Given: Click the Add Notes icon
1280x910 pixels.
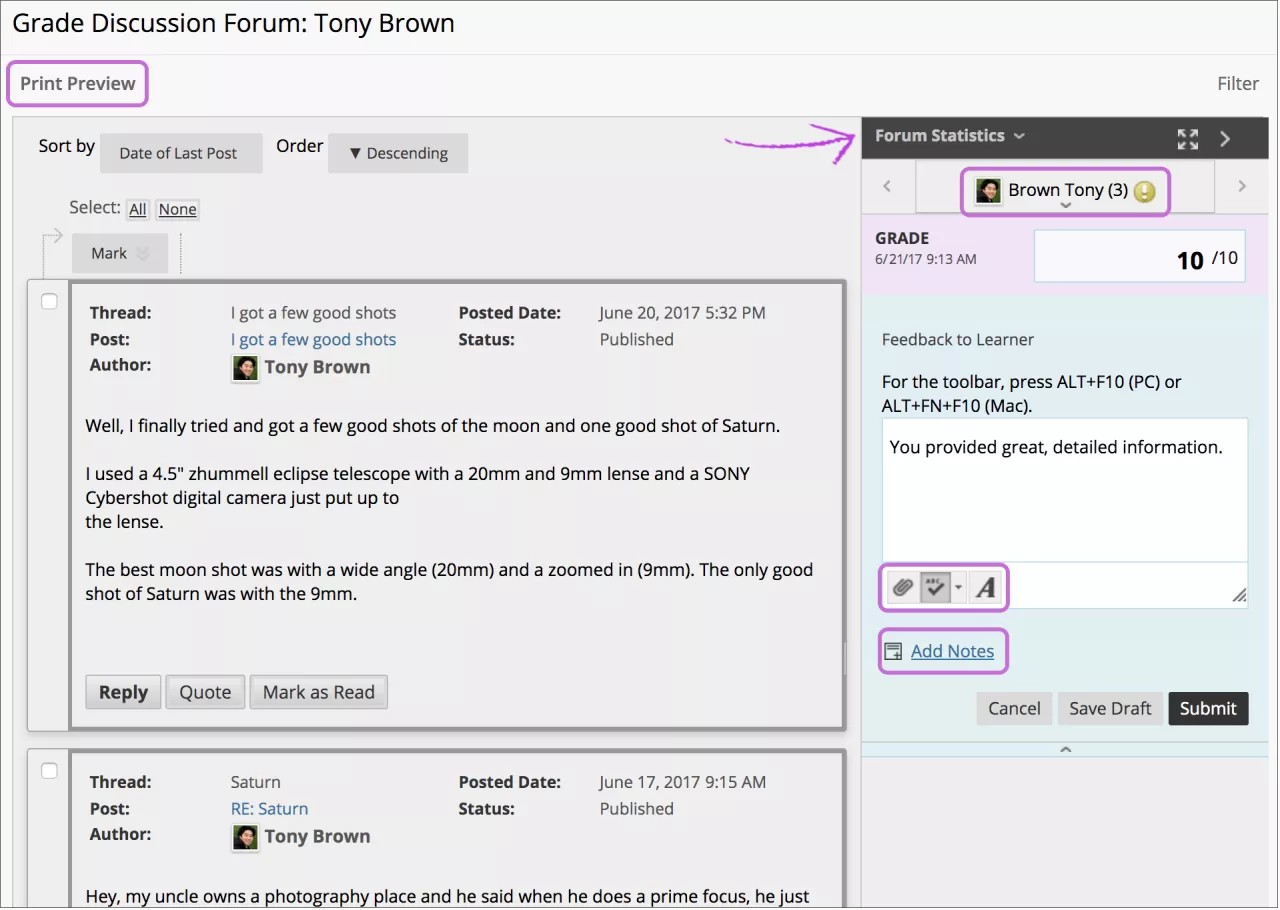Looking at the screenshot, I should pyautogui.click(x=892, y=650).
